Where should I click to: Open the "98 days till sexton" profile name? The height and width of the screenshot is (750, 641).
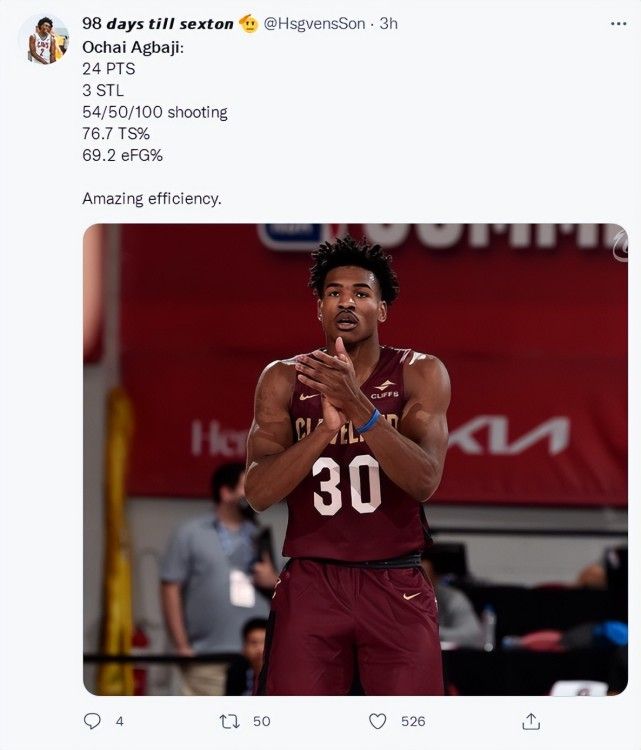[157, 24]
